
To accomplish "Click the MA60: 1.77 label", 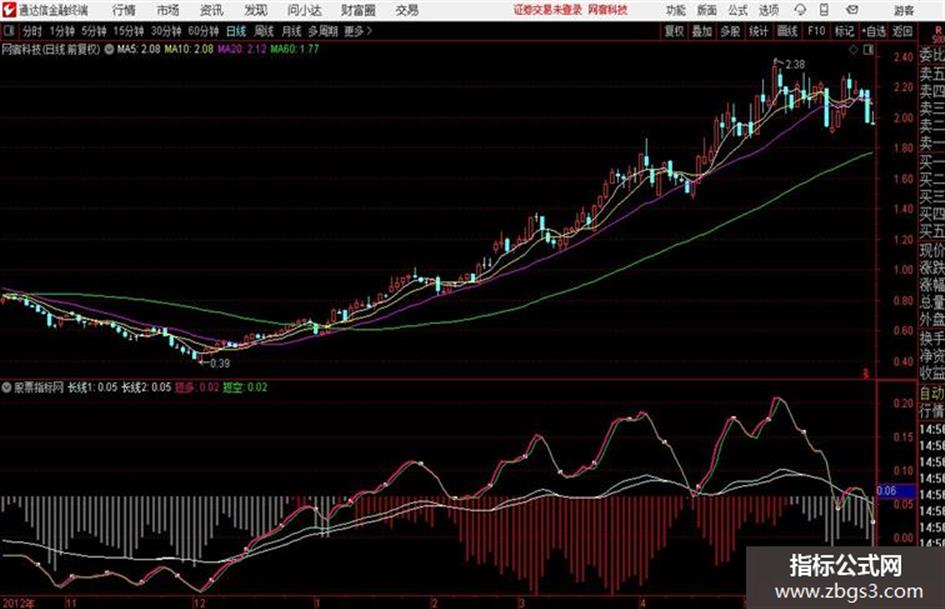I will click(294, 49).
